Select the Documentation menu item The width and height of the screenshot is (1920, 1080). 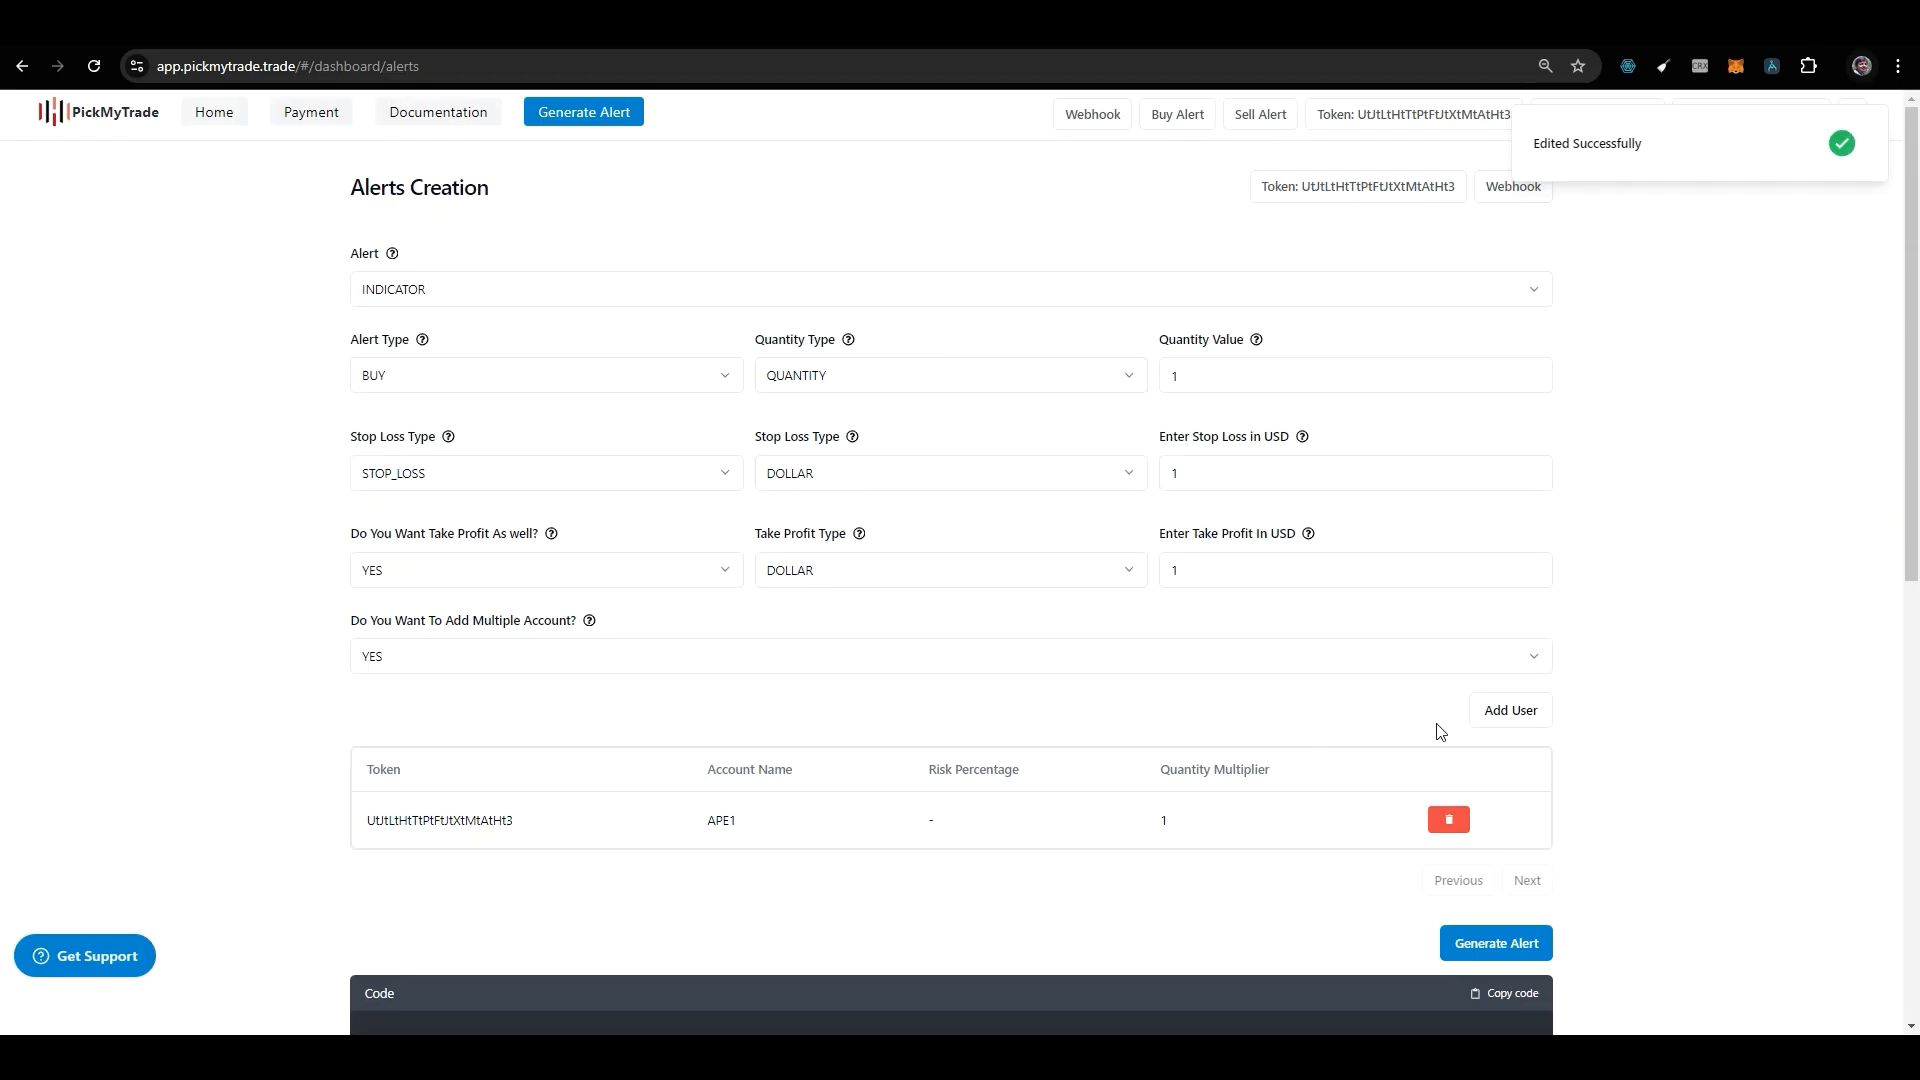pos(438,111)
